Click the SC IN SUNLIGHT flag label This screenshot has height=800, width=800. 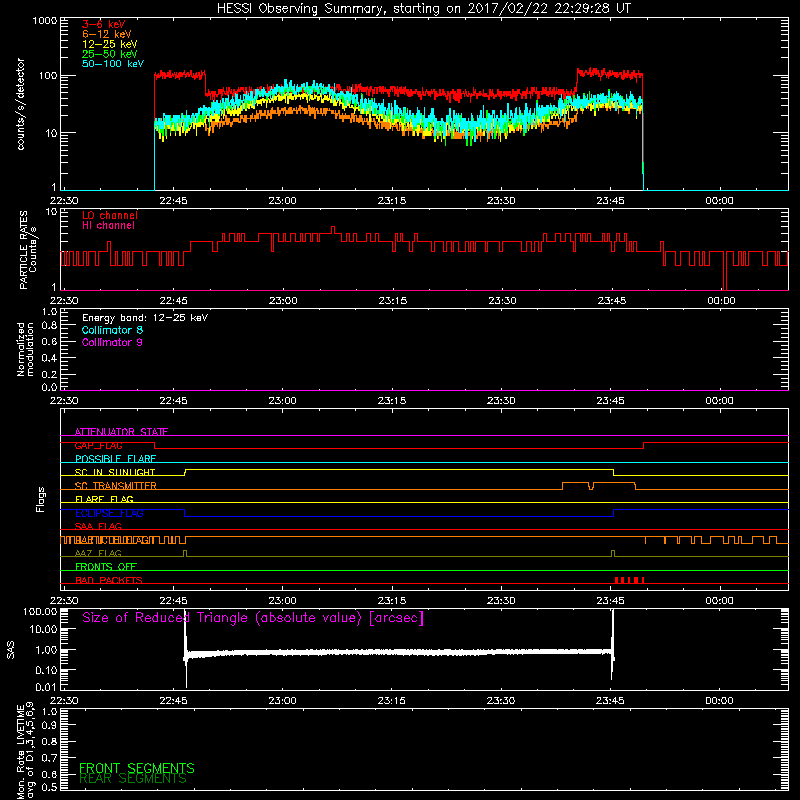tap(115, 472)
